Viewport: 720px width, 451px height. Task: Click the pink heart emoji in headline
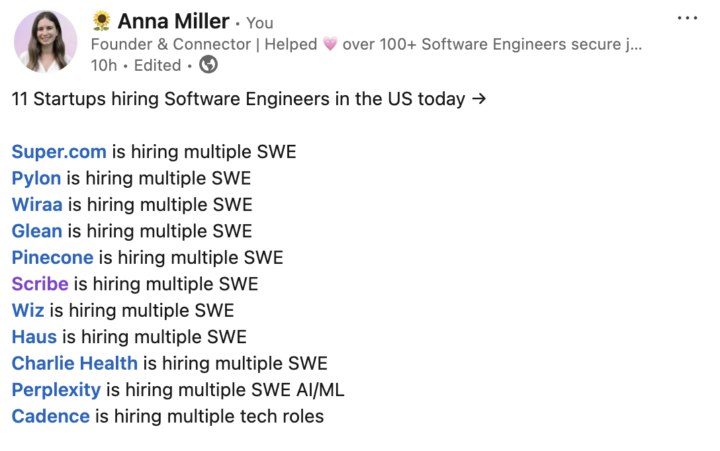(x=328, y=44)
